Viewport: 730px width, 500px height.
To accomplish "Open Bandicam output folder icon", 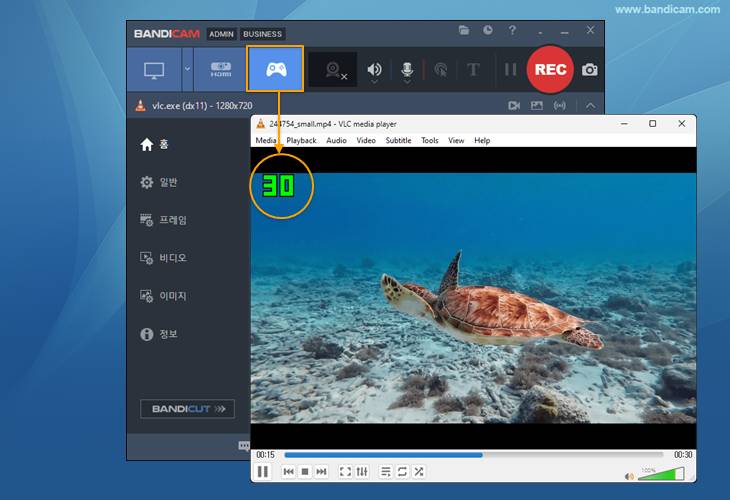I will point(464,32).
